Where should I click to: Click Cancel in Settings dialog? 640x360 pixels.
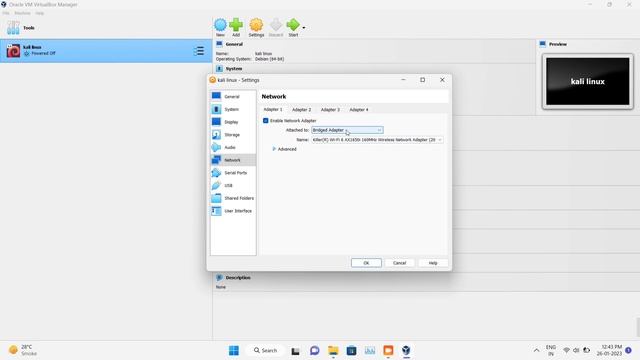pyautogui.click(x=399, y=263)
